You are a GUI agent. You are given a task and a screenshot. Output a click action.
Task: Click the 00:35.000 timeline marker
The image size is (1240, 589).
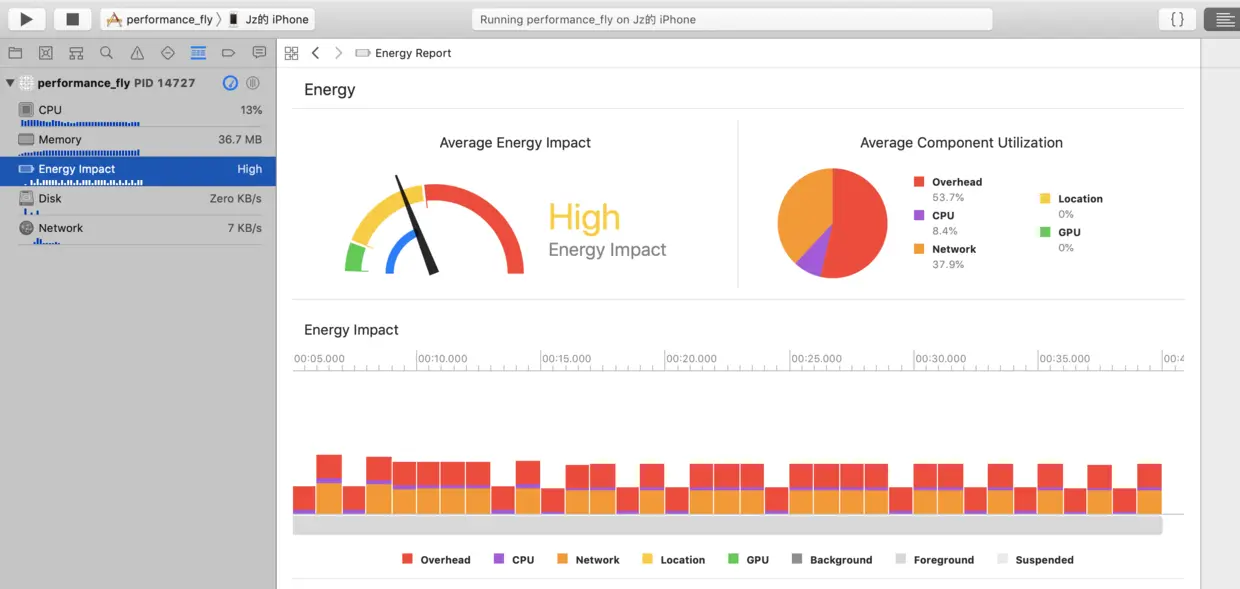tap(1065, 358)
